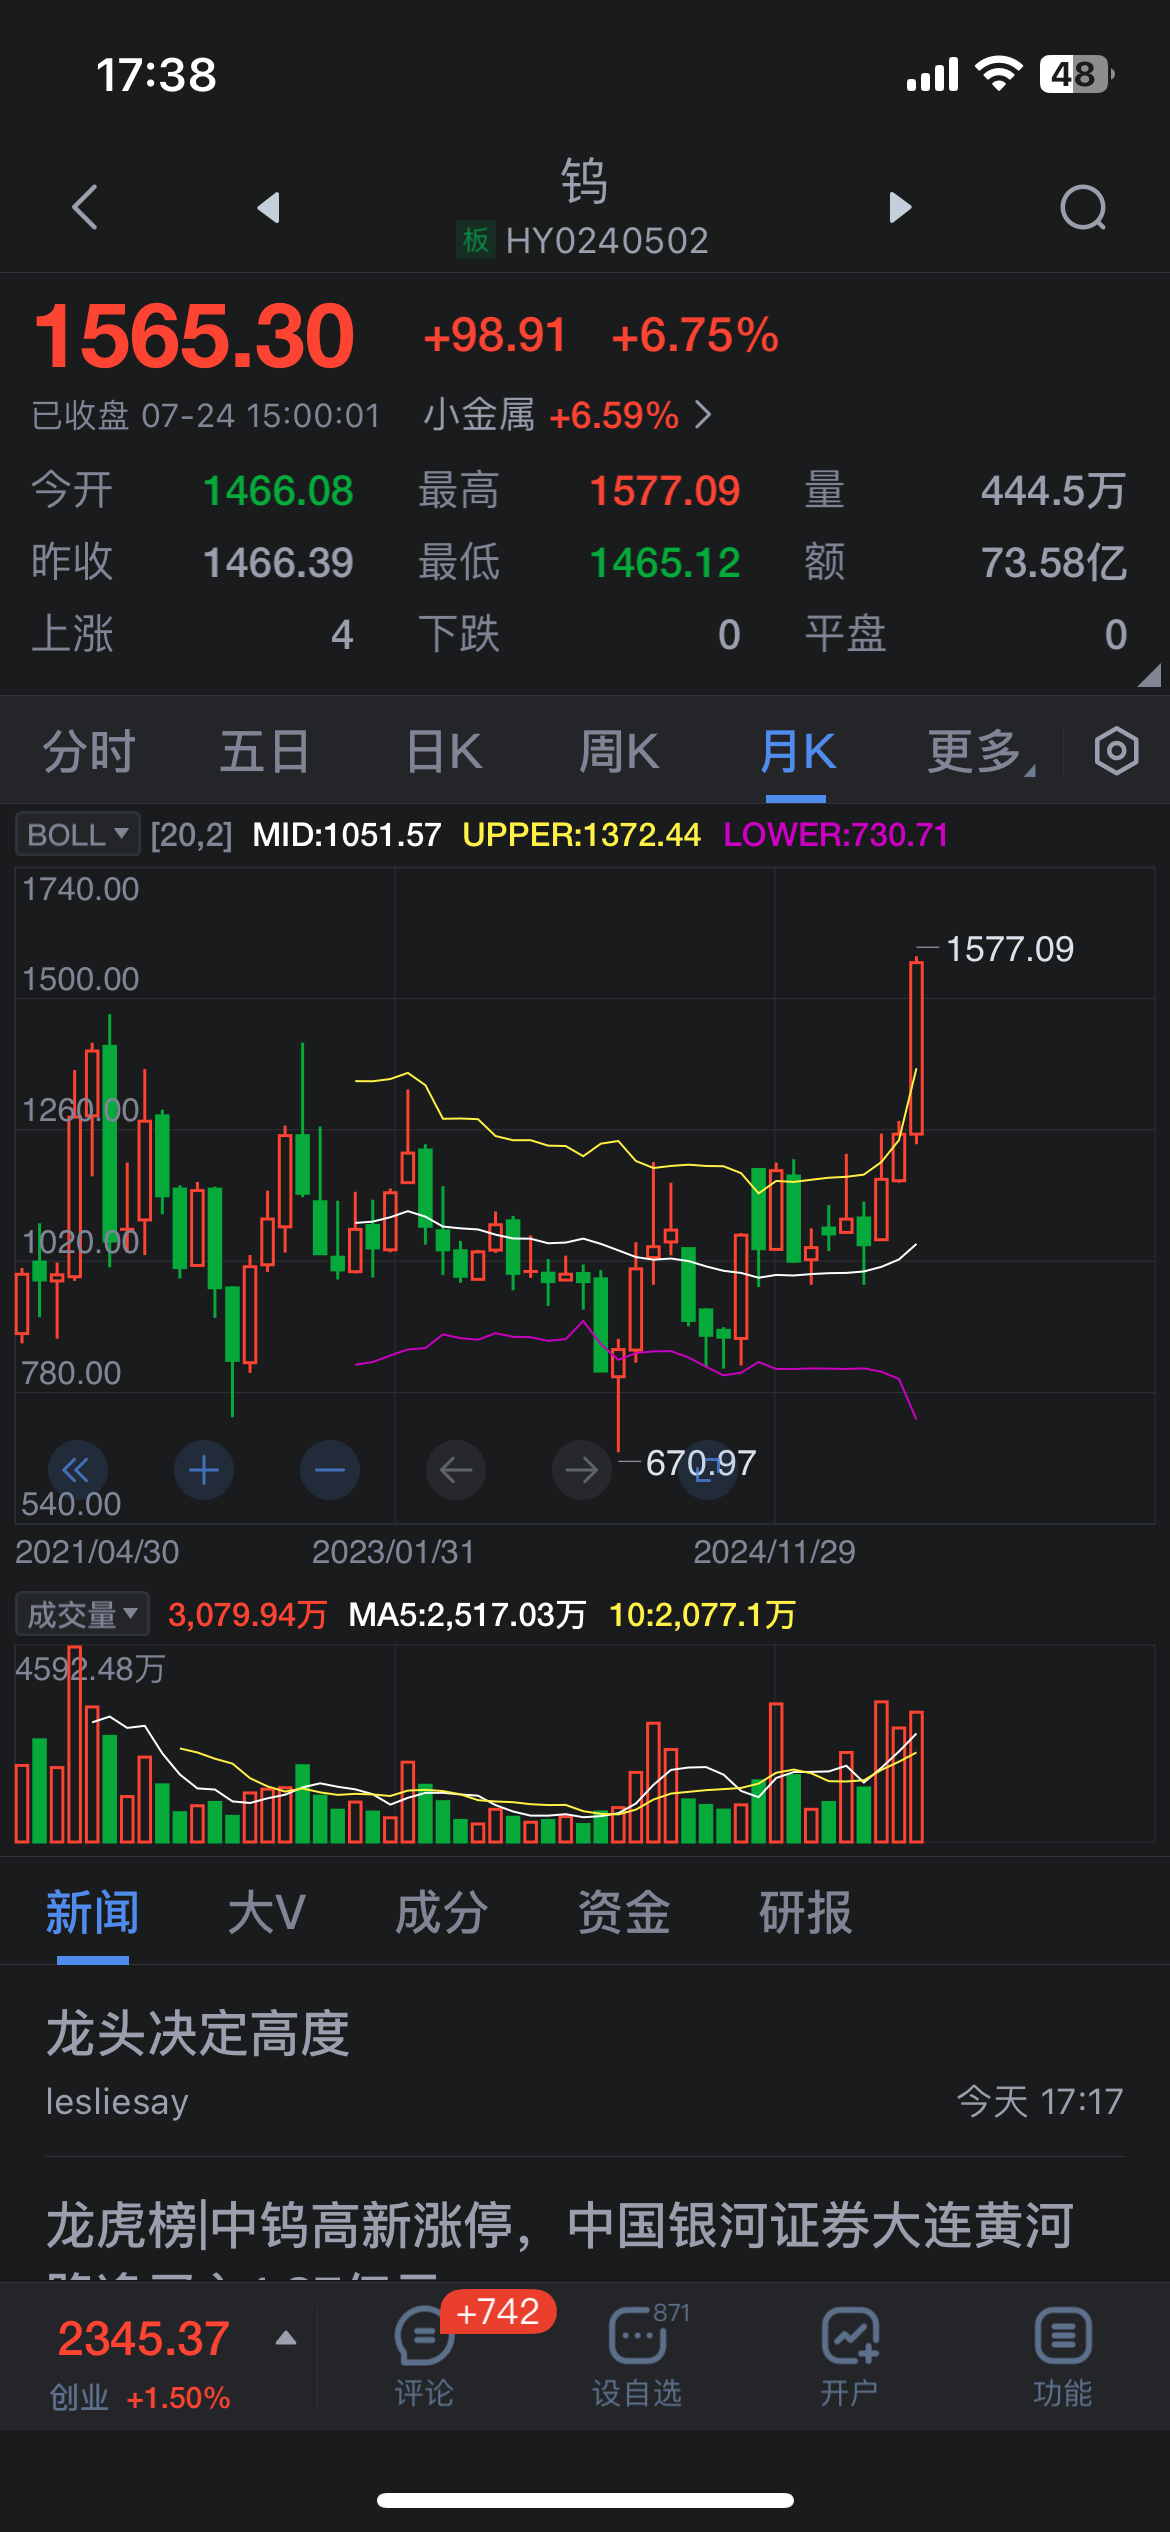Select the 新闻 tab

coord(93,1913)
